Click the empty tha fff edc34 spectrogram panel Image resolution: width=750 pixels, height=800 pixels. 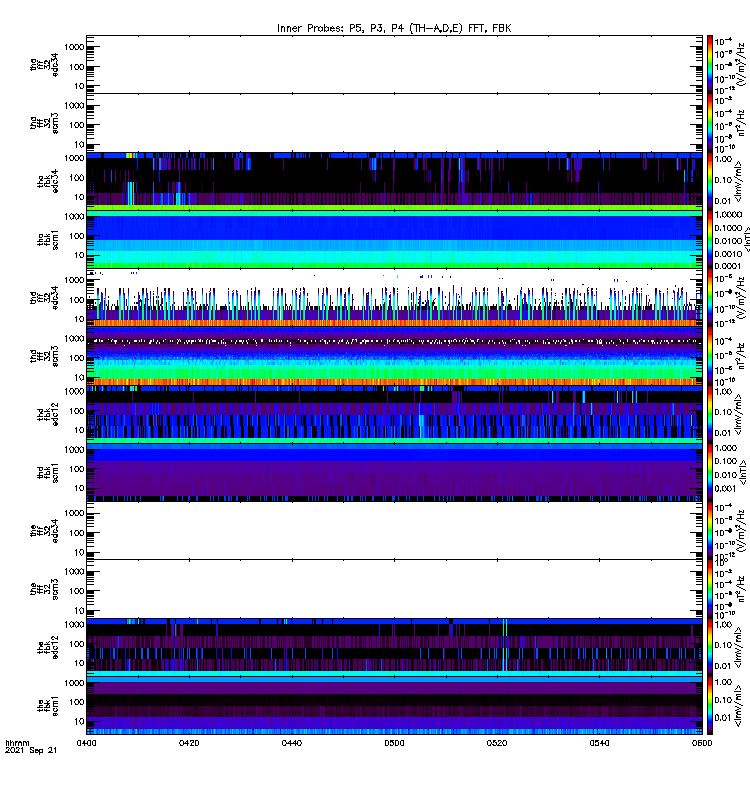pyautogui.click(x=394, y=64)
